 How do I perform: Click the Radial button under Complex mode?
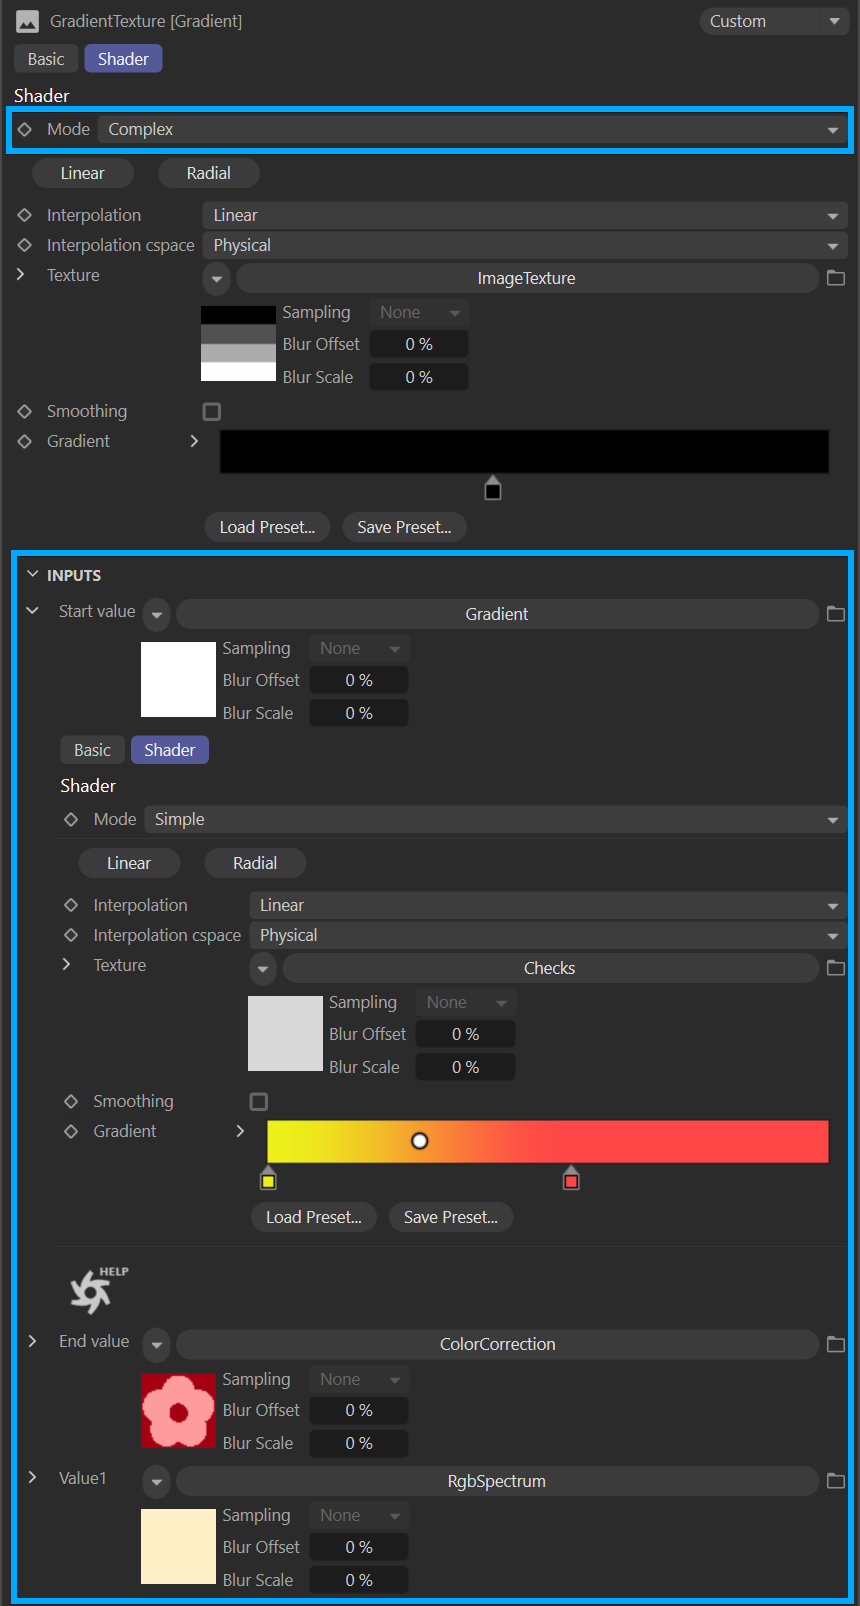(x=208, y=173)
